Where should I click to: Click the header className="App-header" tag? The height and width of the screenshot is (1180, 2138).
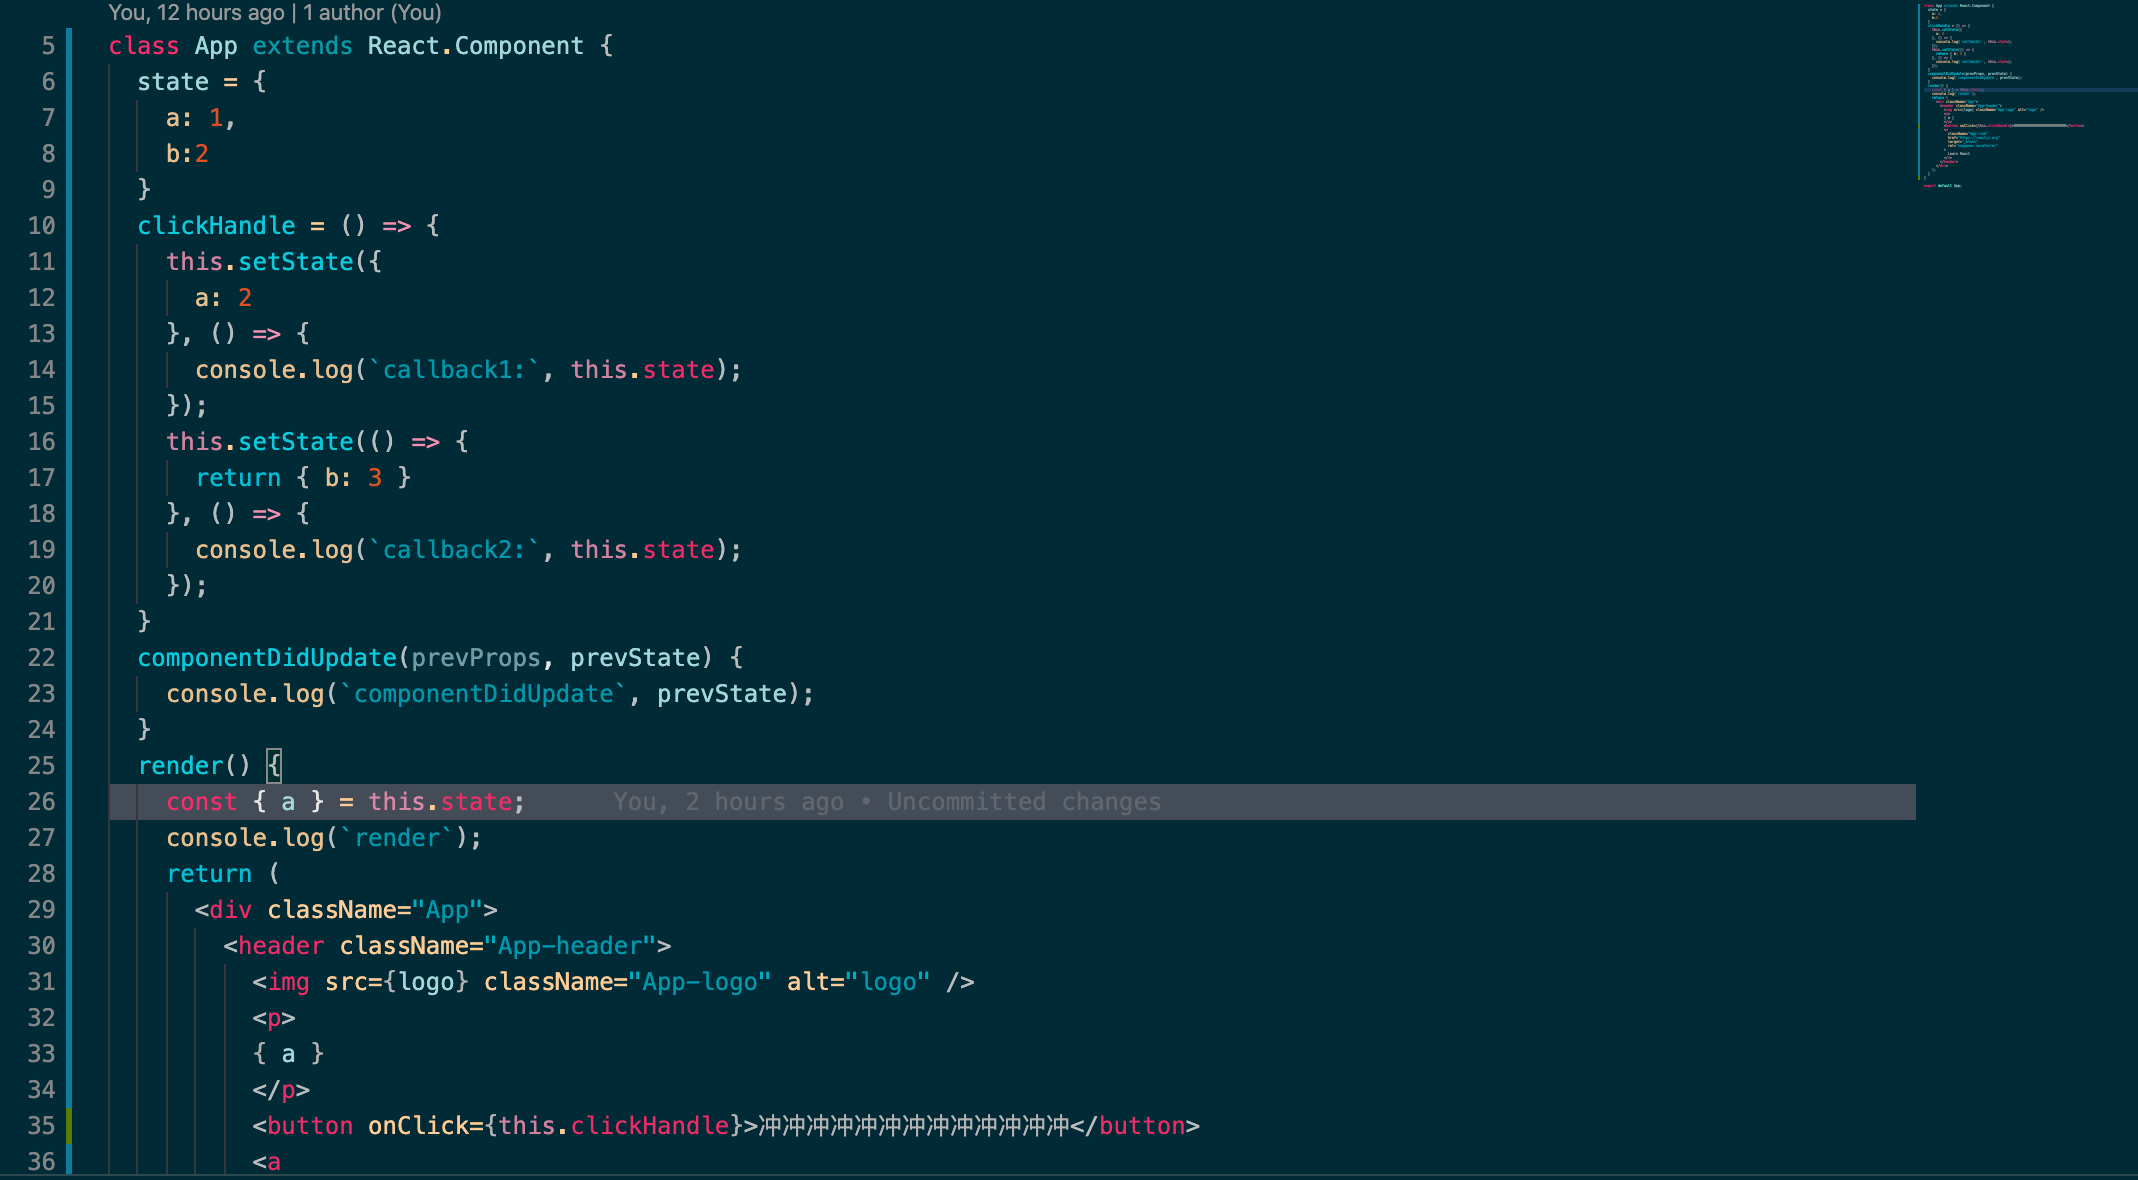click(447, 946)
